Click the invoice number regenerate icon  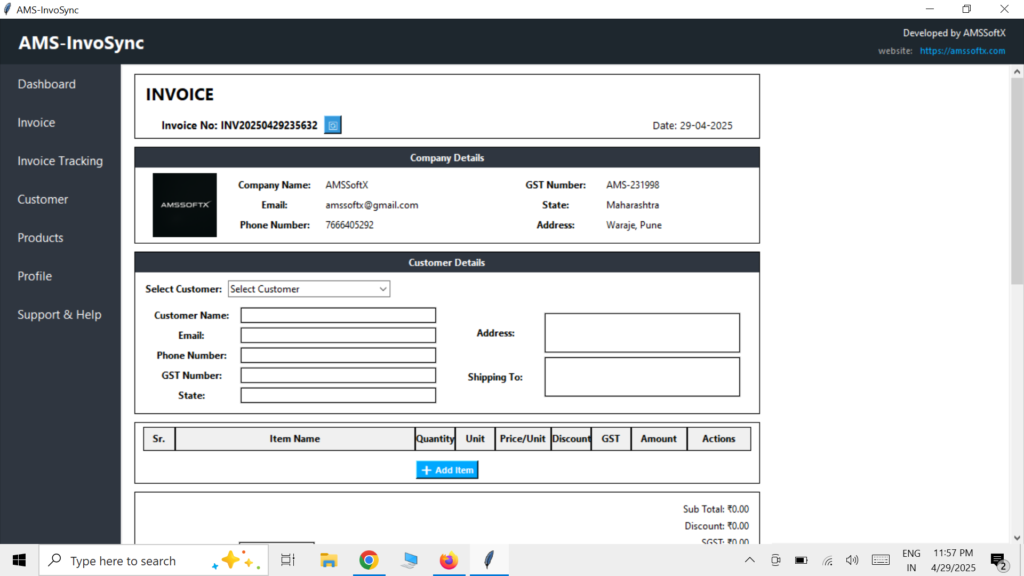point(332,125)
